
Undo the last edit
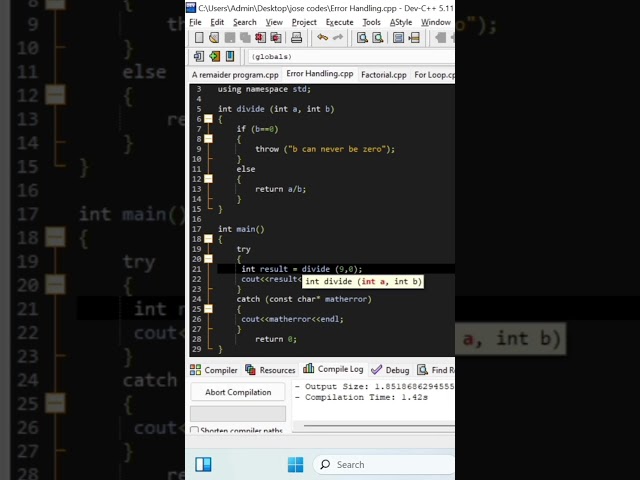(322, 38)
